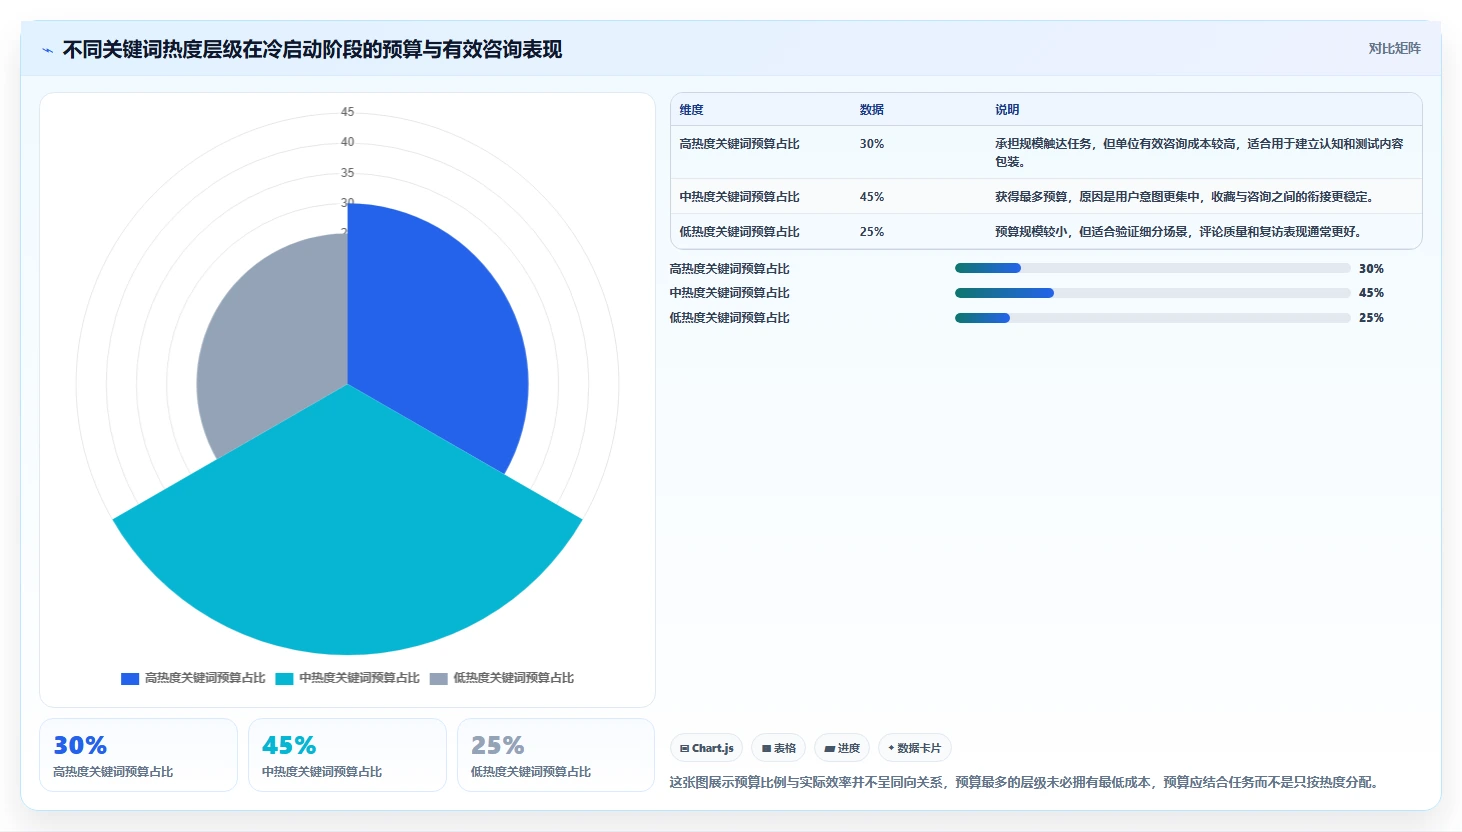Viewport: 1462px width, 832px height.
Task: Select the 45% data card
Action: tap(347, 755)
